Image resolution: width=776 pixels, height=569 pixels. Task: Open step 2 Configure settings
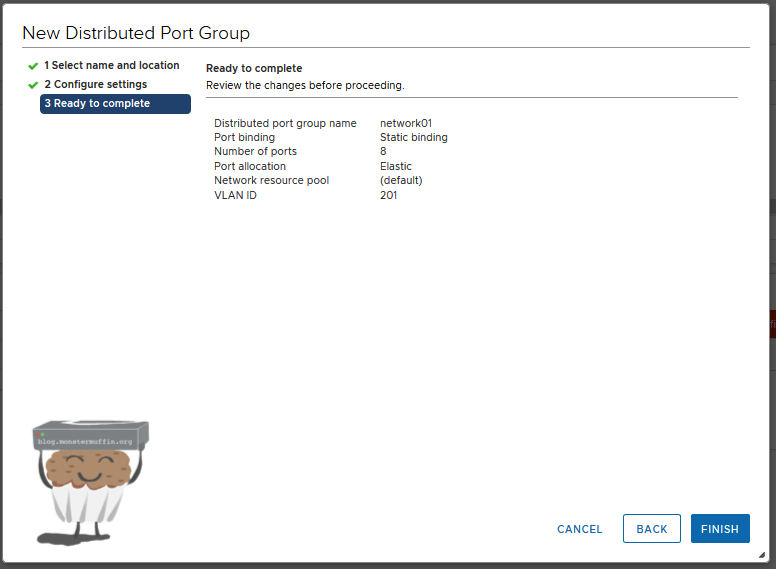pyautogui.click(x=95, y=84)
